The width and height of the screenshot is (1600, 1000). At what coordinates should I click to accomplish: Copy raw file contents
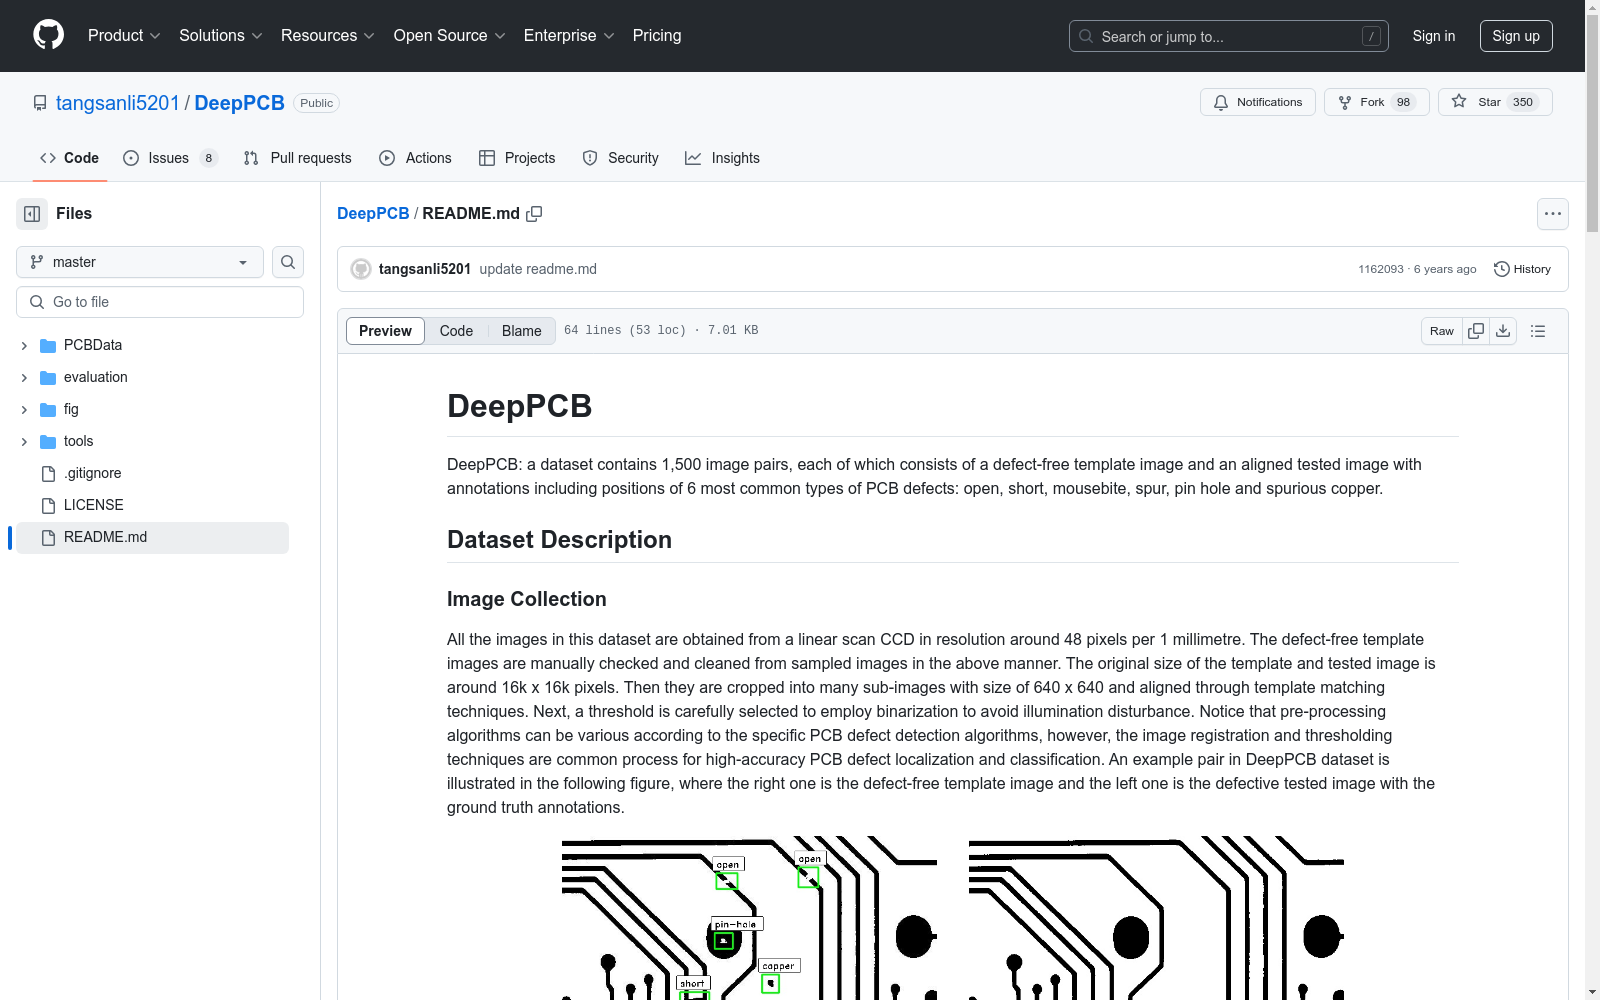pyautogui.click(x=1476, y=331)
